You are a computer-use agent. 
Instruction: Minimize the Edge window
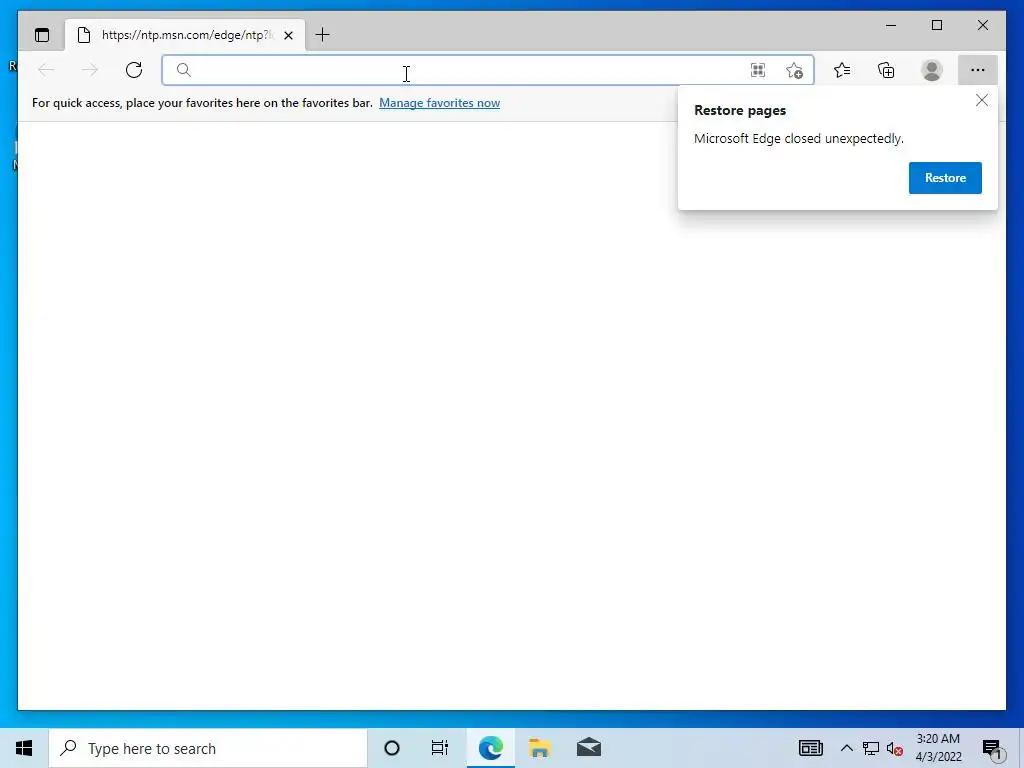[x=891, y=25]
